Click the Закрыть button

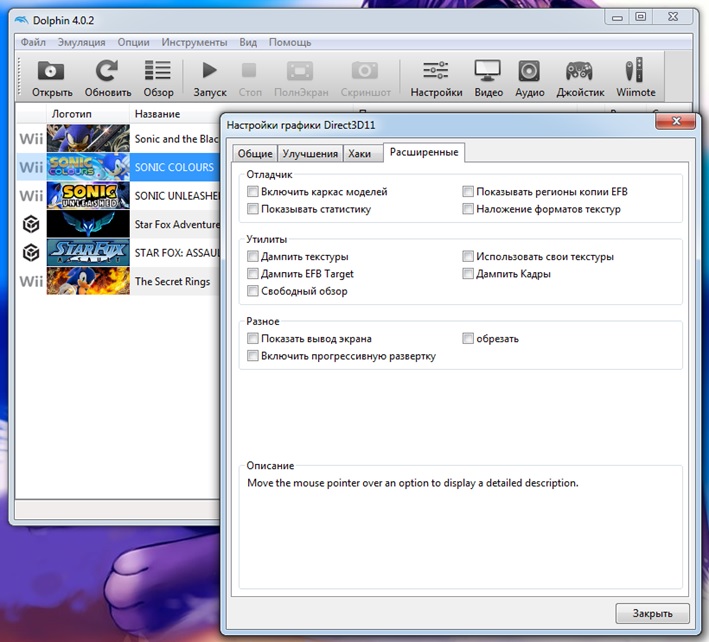(652, 614)
